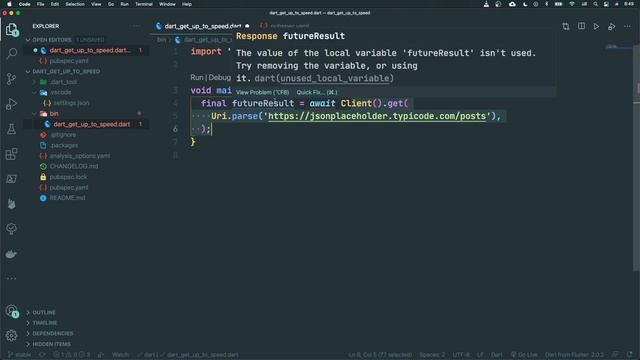The image size is (640, 360).
Task: Click UTF-8 encoding in status bar
Action: 461,355
